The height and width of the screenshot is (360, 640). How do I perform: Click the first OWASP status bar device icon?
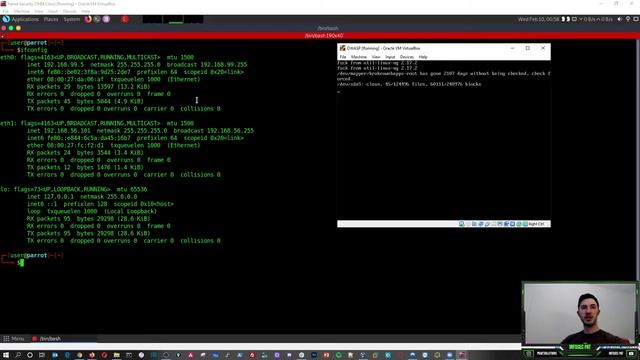[462, 224]
